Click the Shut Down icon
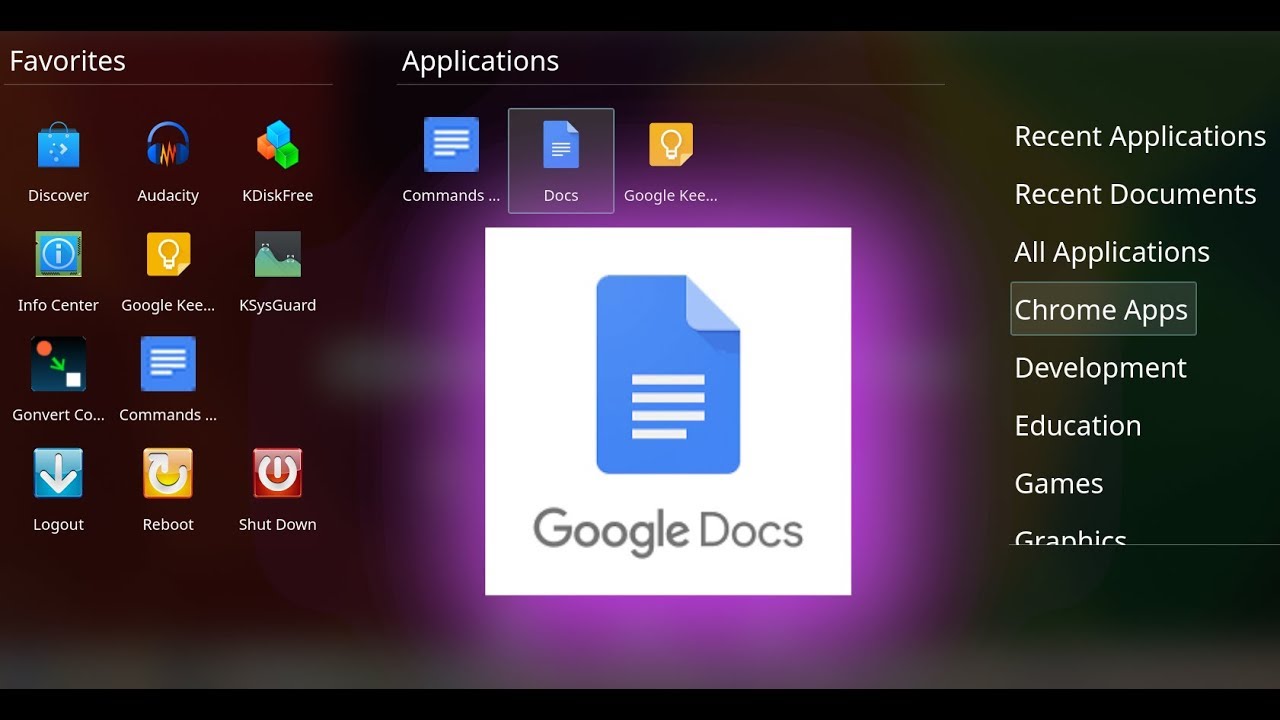The width and height of the screenshot is (1280, 720). pyautogui.click(x=277, y=473)
